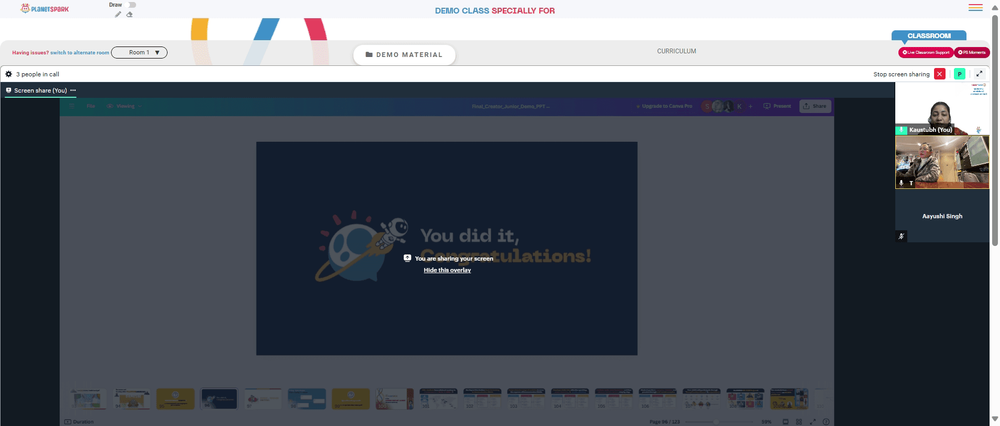Click the Canva grid view icon
1000x426 pixels.
tap(799, 422)
